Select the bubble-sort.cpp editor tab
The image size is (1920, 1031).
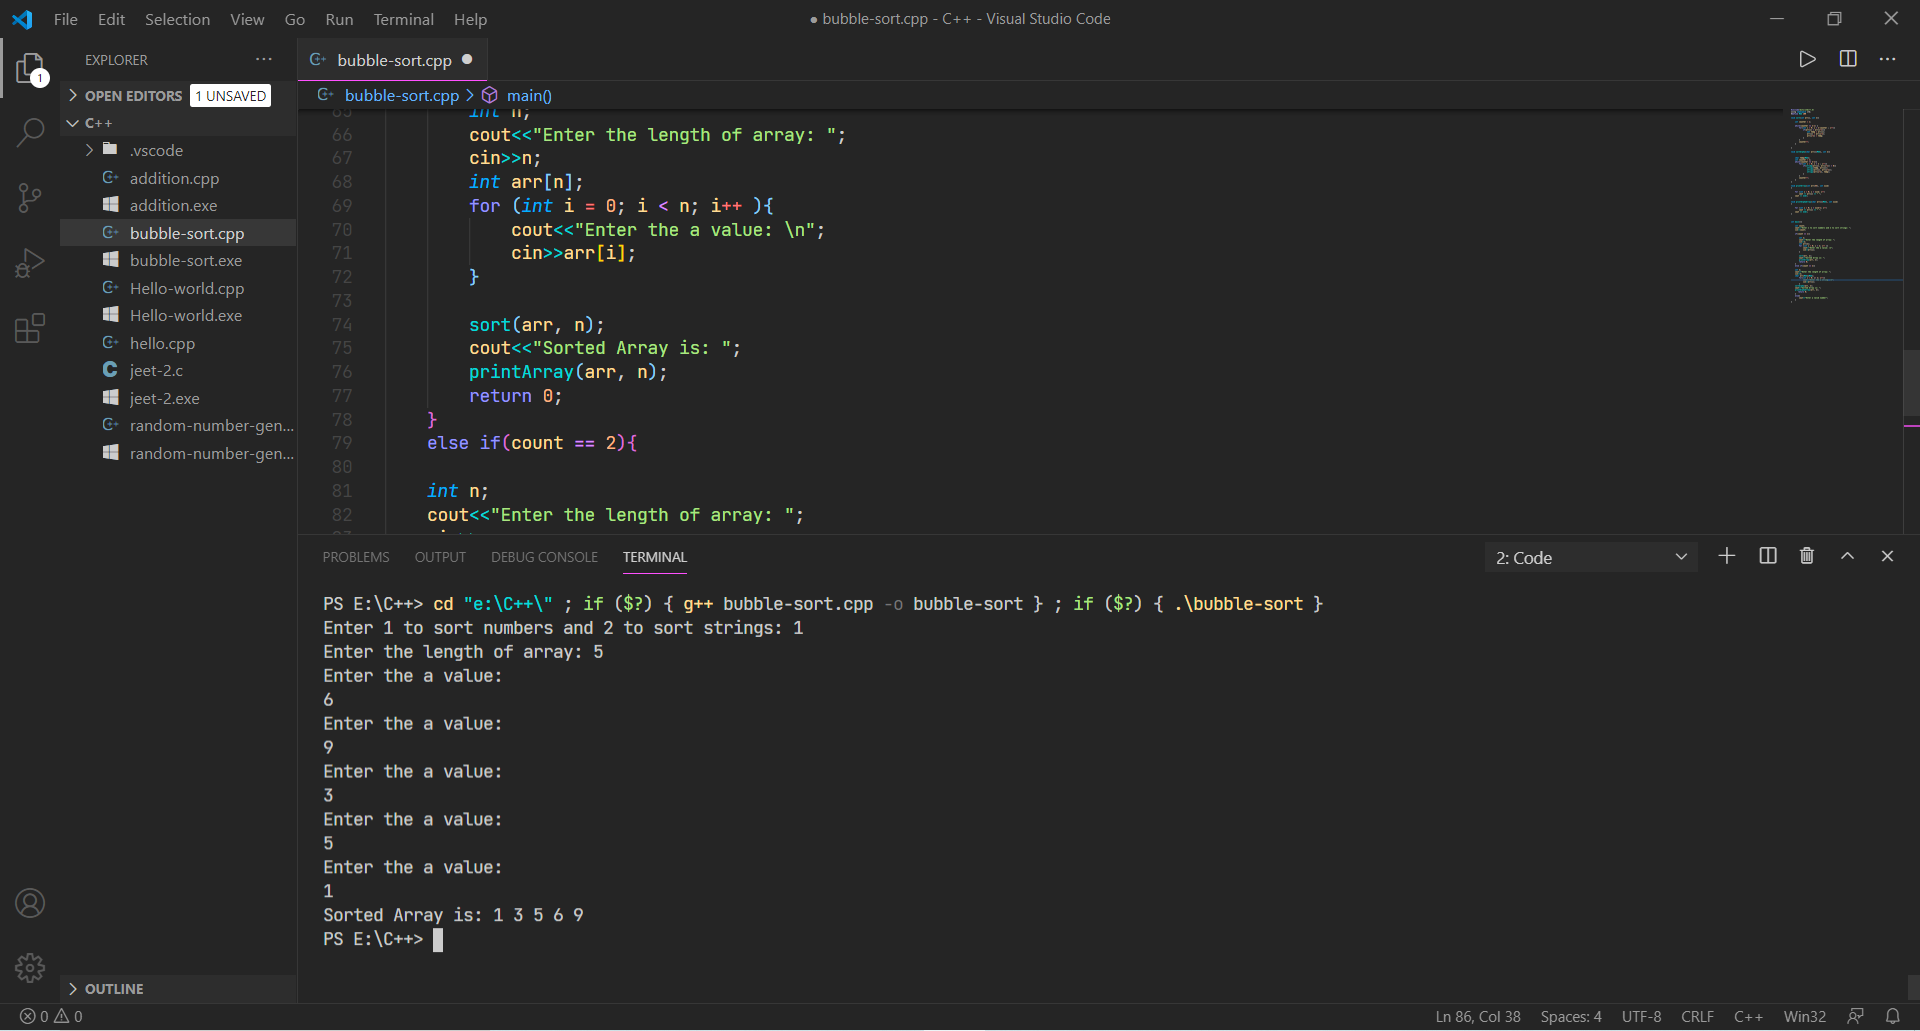click(392, 60)
